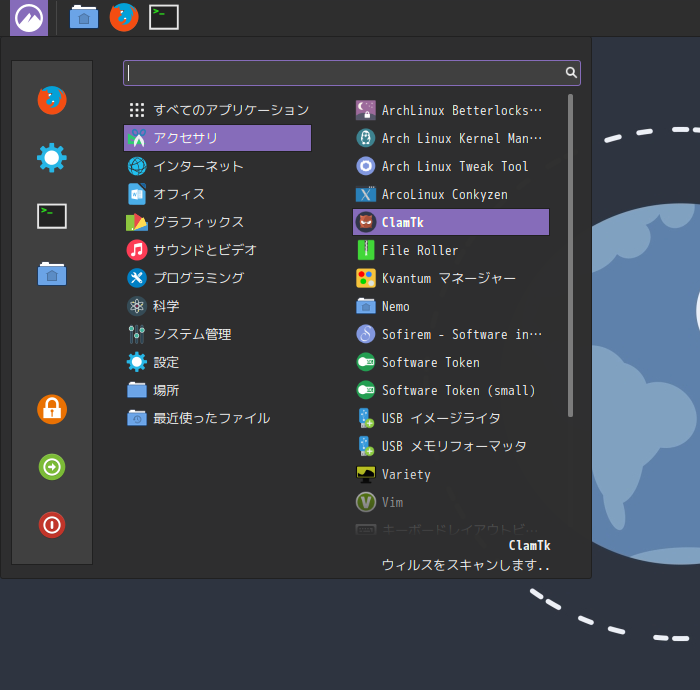The width and height of the screenshot is (700, 690).
Task: Open Arch Linux Tweak Tool
Action: [454, 166]
